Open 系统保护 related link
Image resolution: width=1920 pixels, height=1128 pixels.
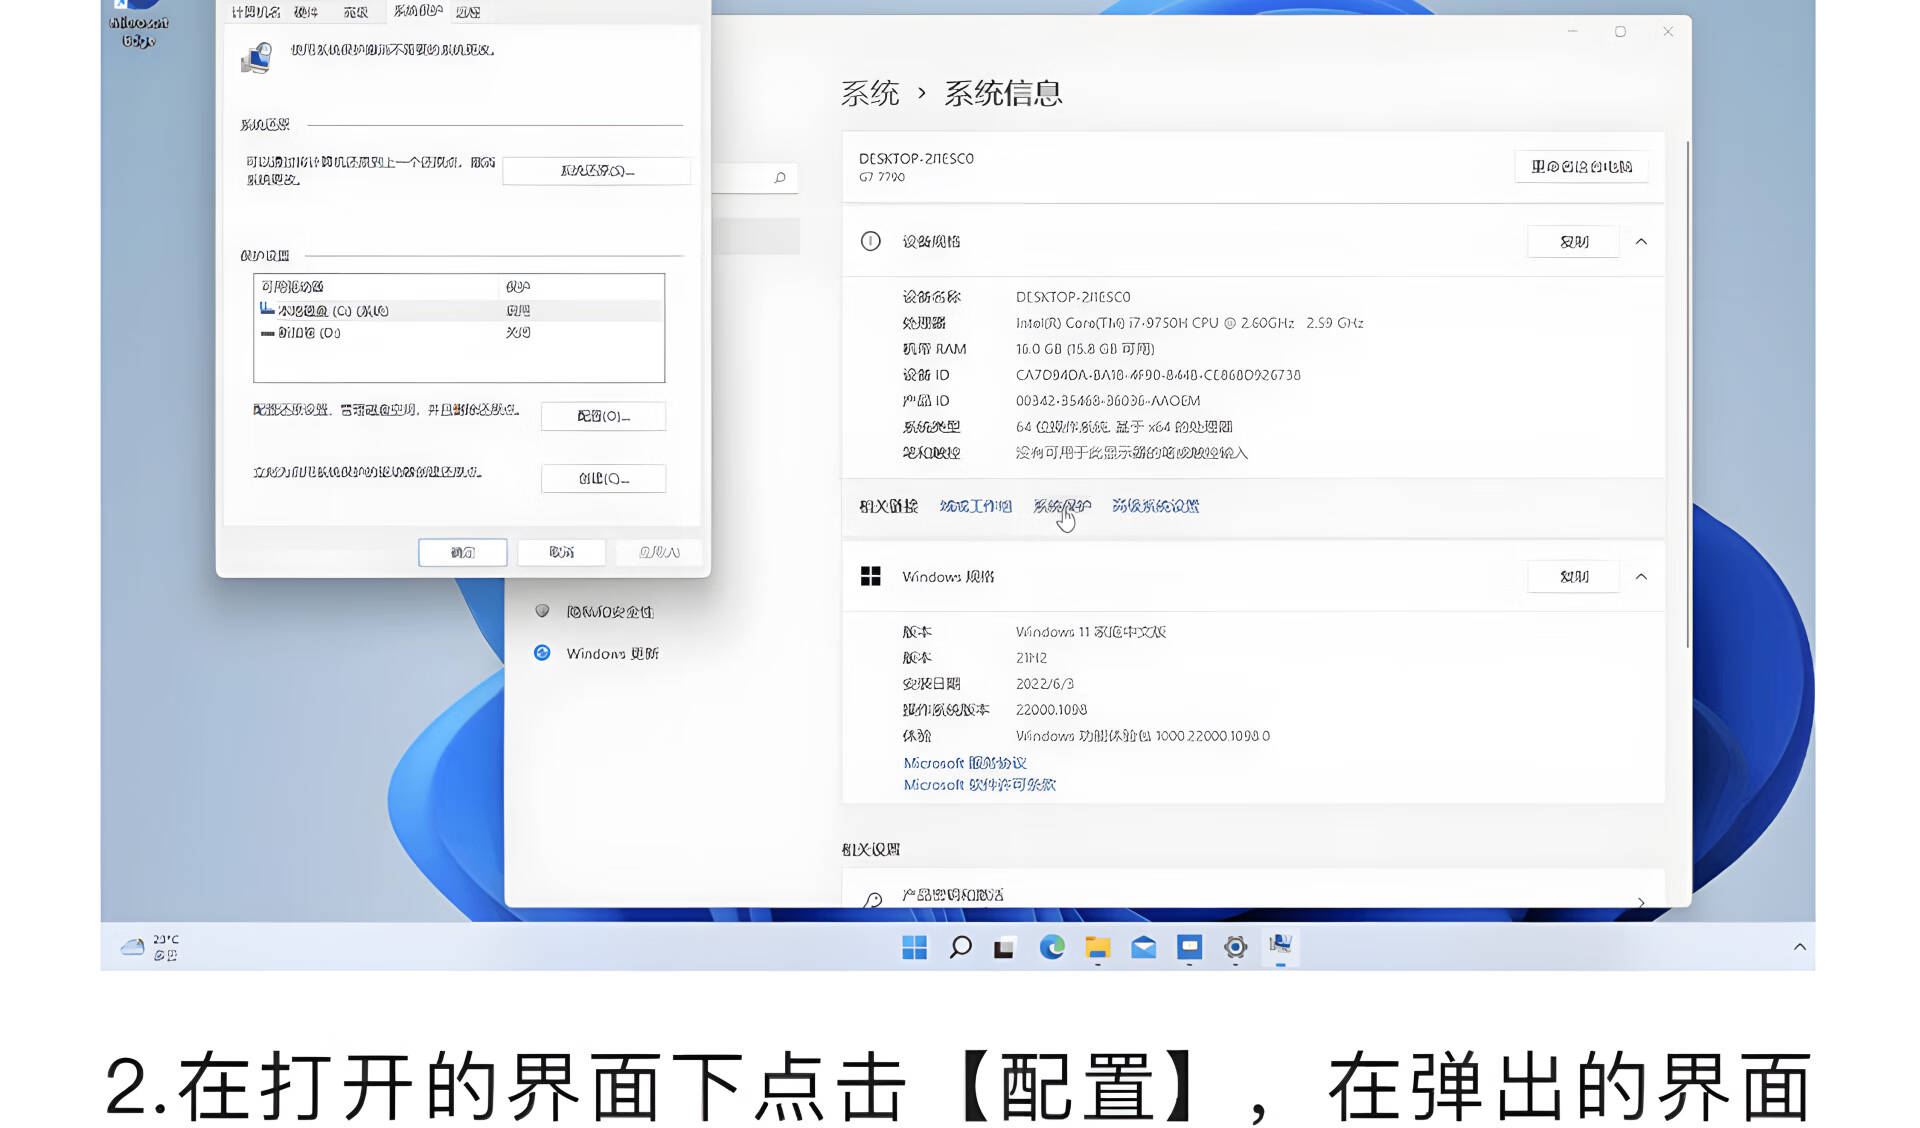click(1061, 506)
